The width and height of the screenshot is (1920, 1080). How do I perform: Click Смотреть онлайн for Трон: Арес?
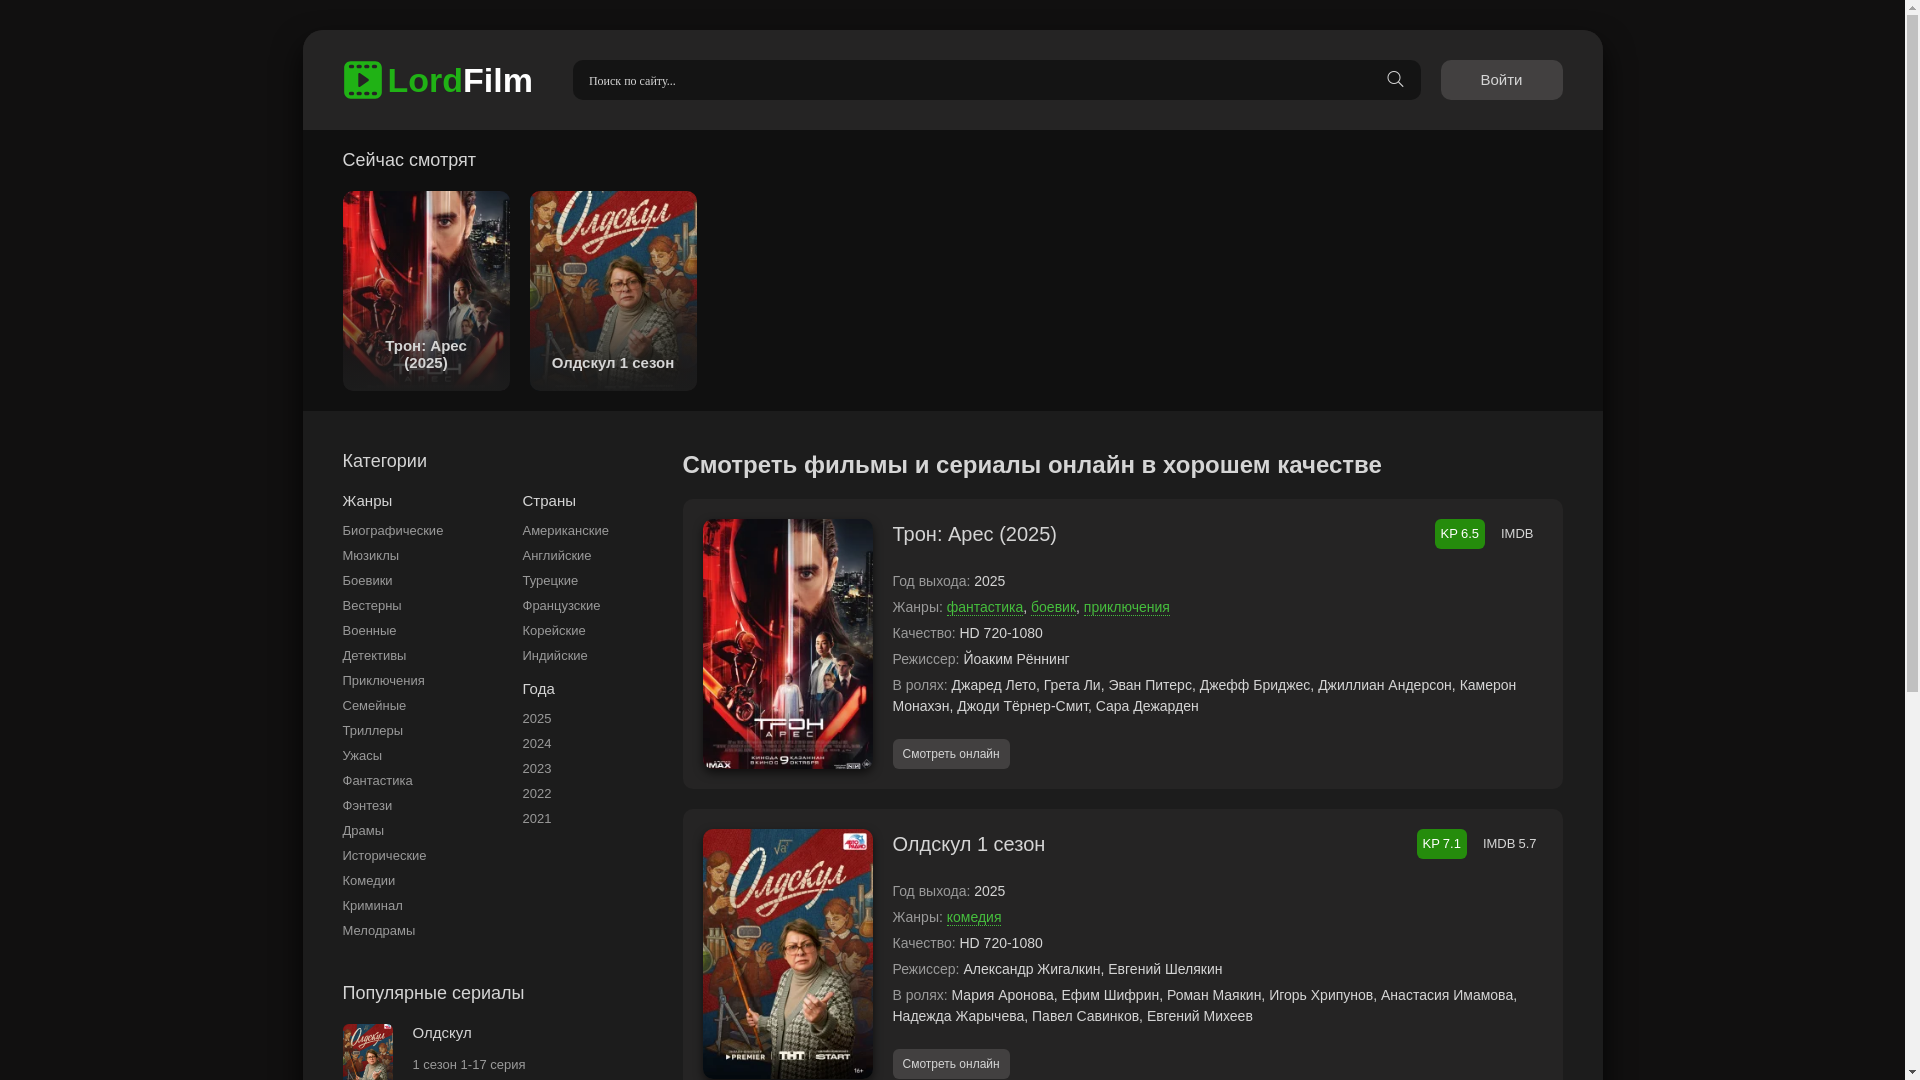(950, 754)
